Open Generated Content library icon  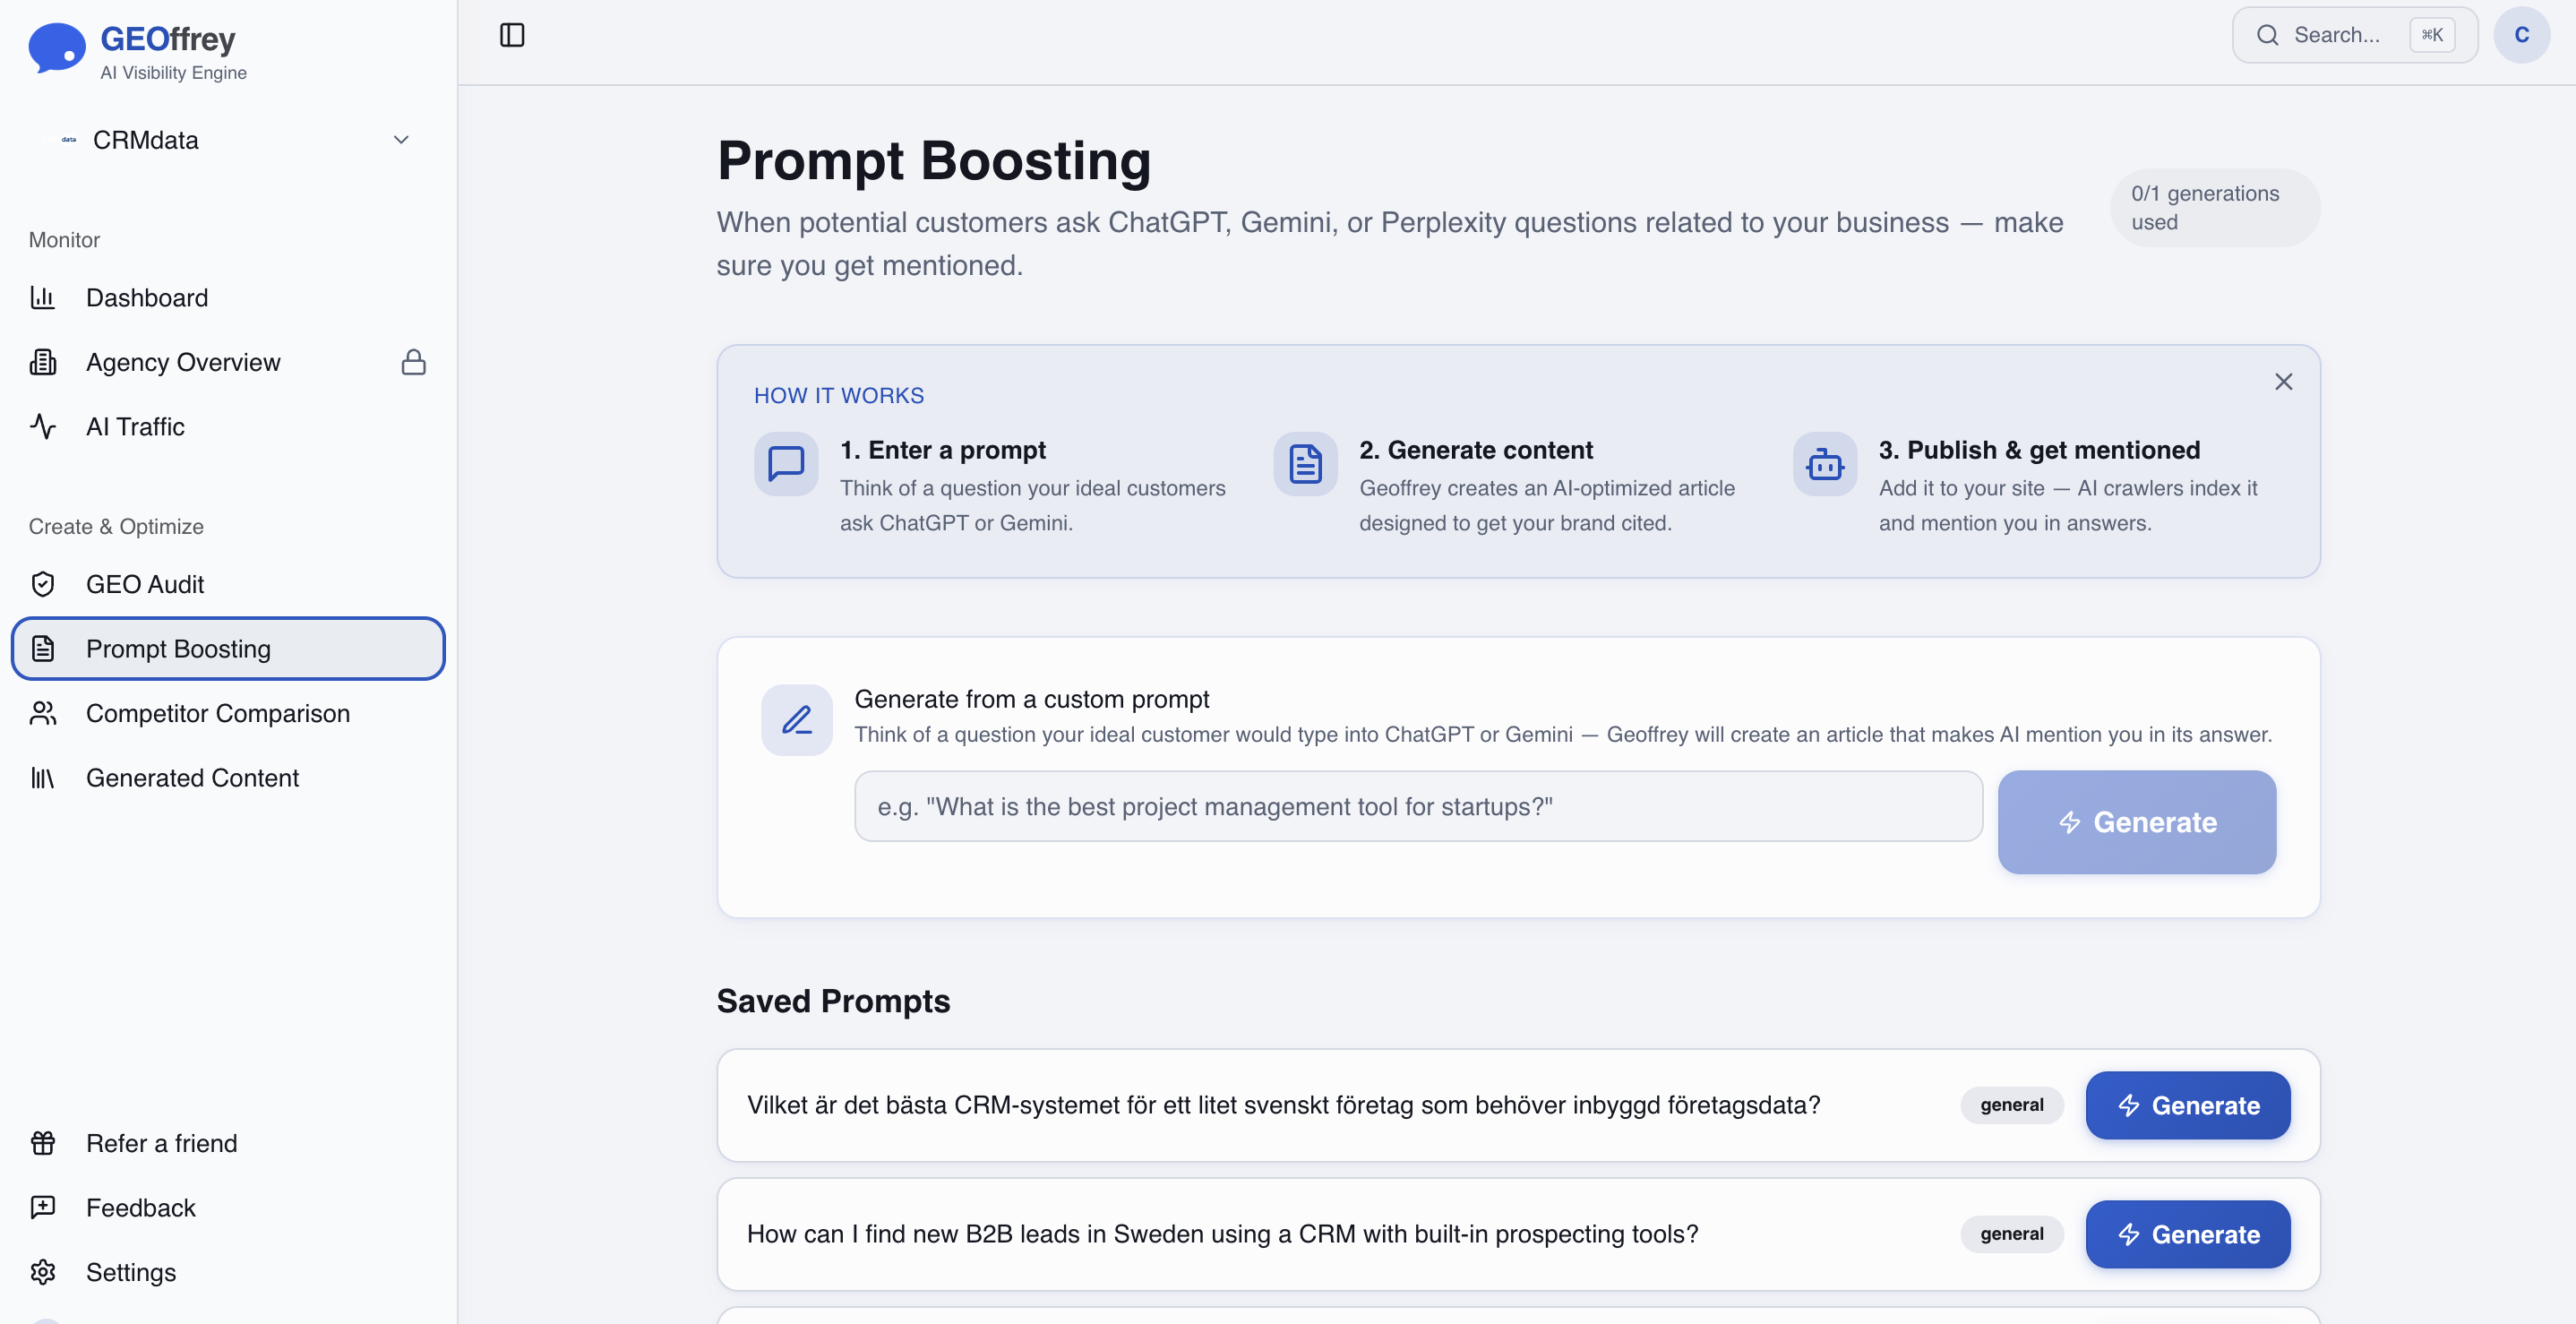point(43,778)
